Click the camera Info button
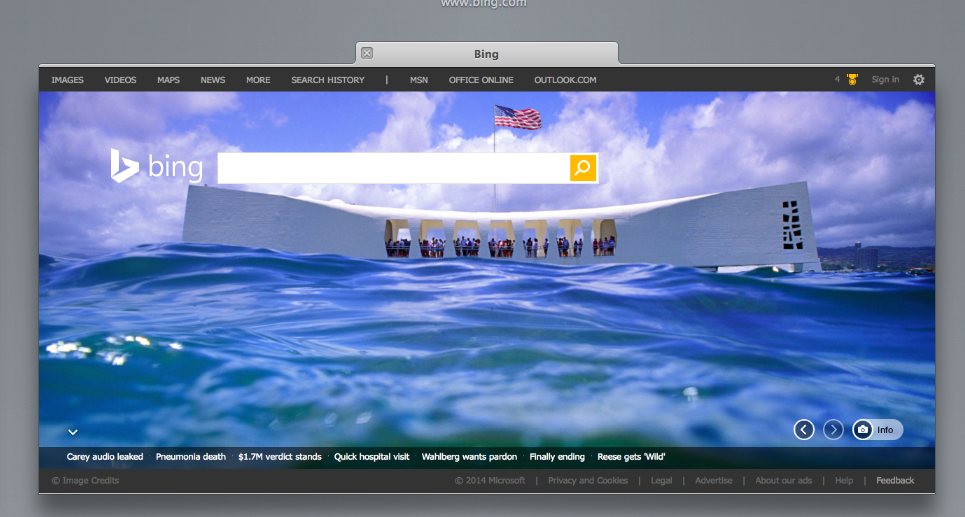The image size is (965, 517). (877, 430)
